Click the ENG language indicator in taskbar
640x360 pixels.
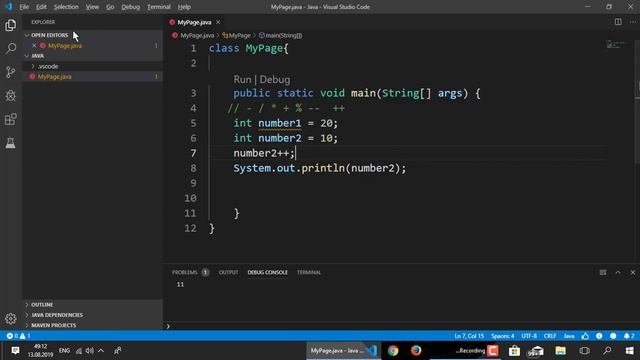(64, 351)
